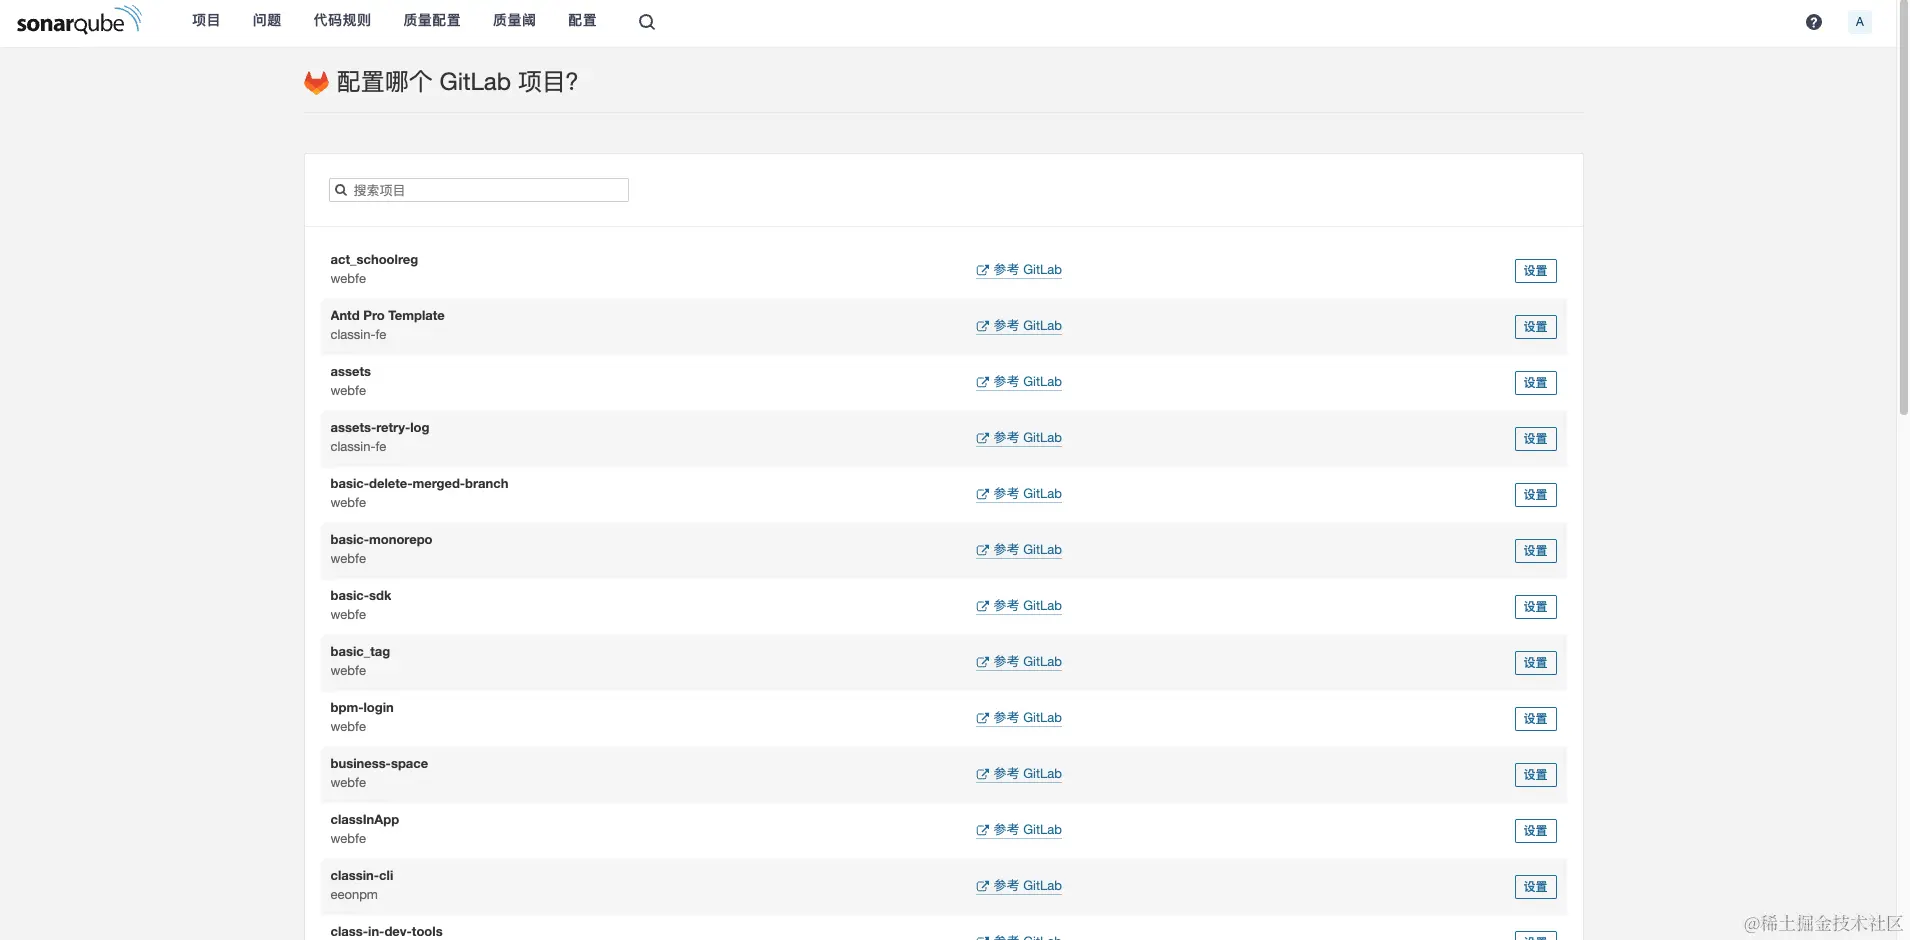The width and height of the screenshot is (1910, 940).
Task: Select the assets-retry-log project name
Action: 380,428
